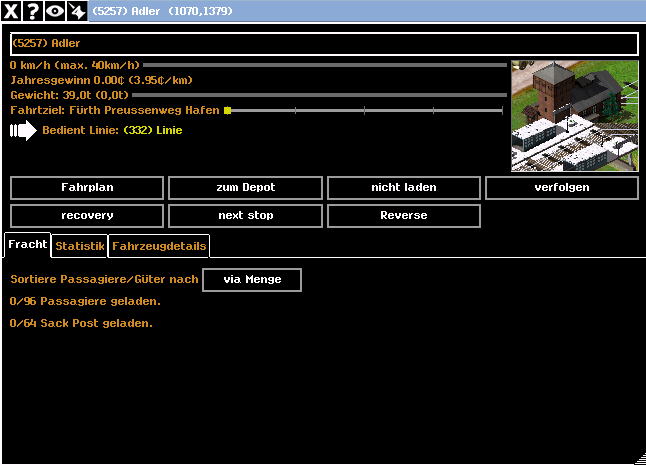Click the eye icon to go to vehicle

pyautogui.click(x=54, y=11)
